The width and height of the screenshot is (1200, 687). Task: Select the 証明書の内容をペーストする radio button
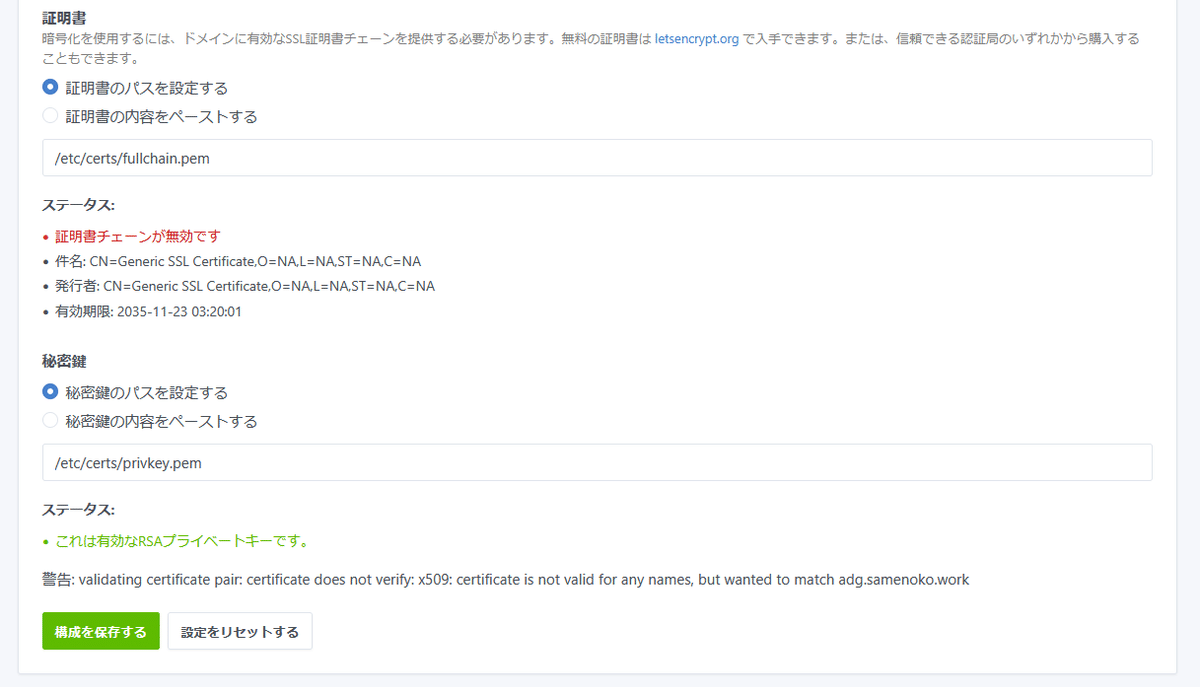coord(50,115)
